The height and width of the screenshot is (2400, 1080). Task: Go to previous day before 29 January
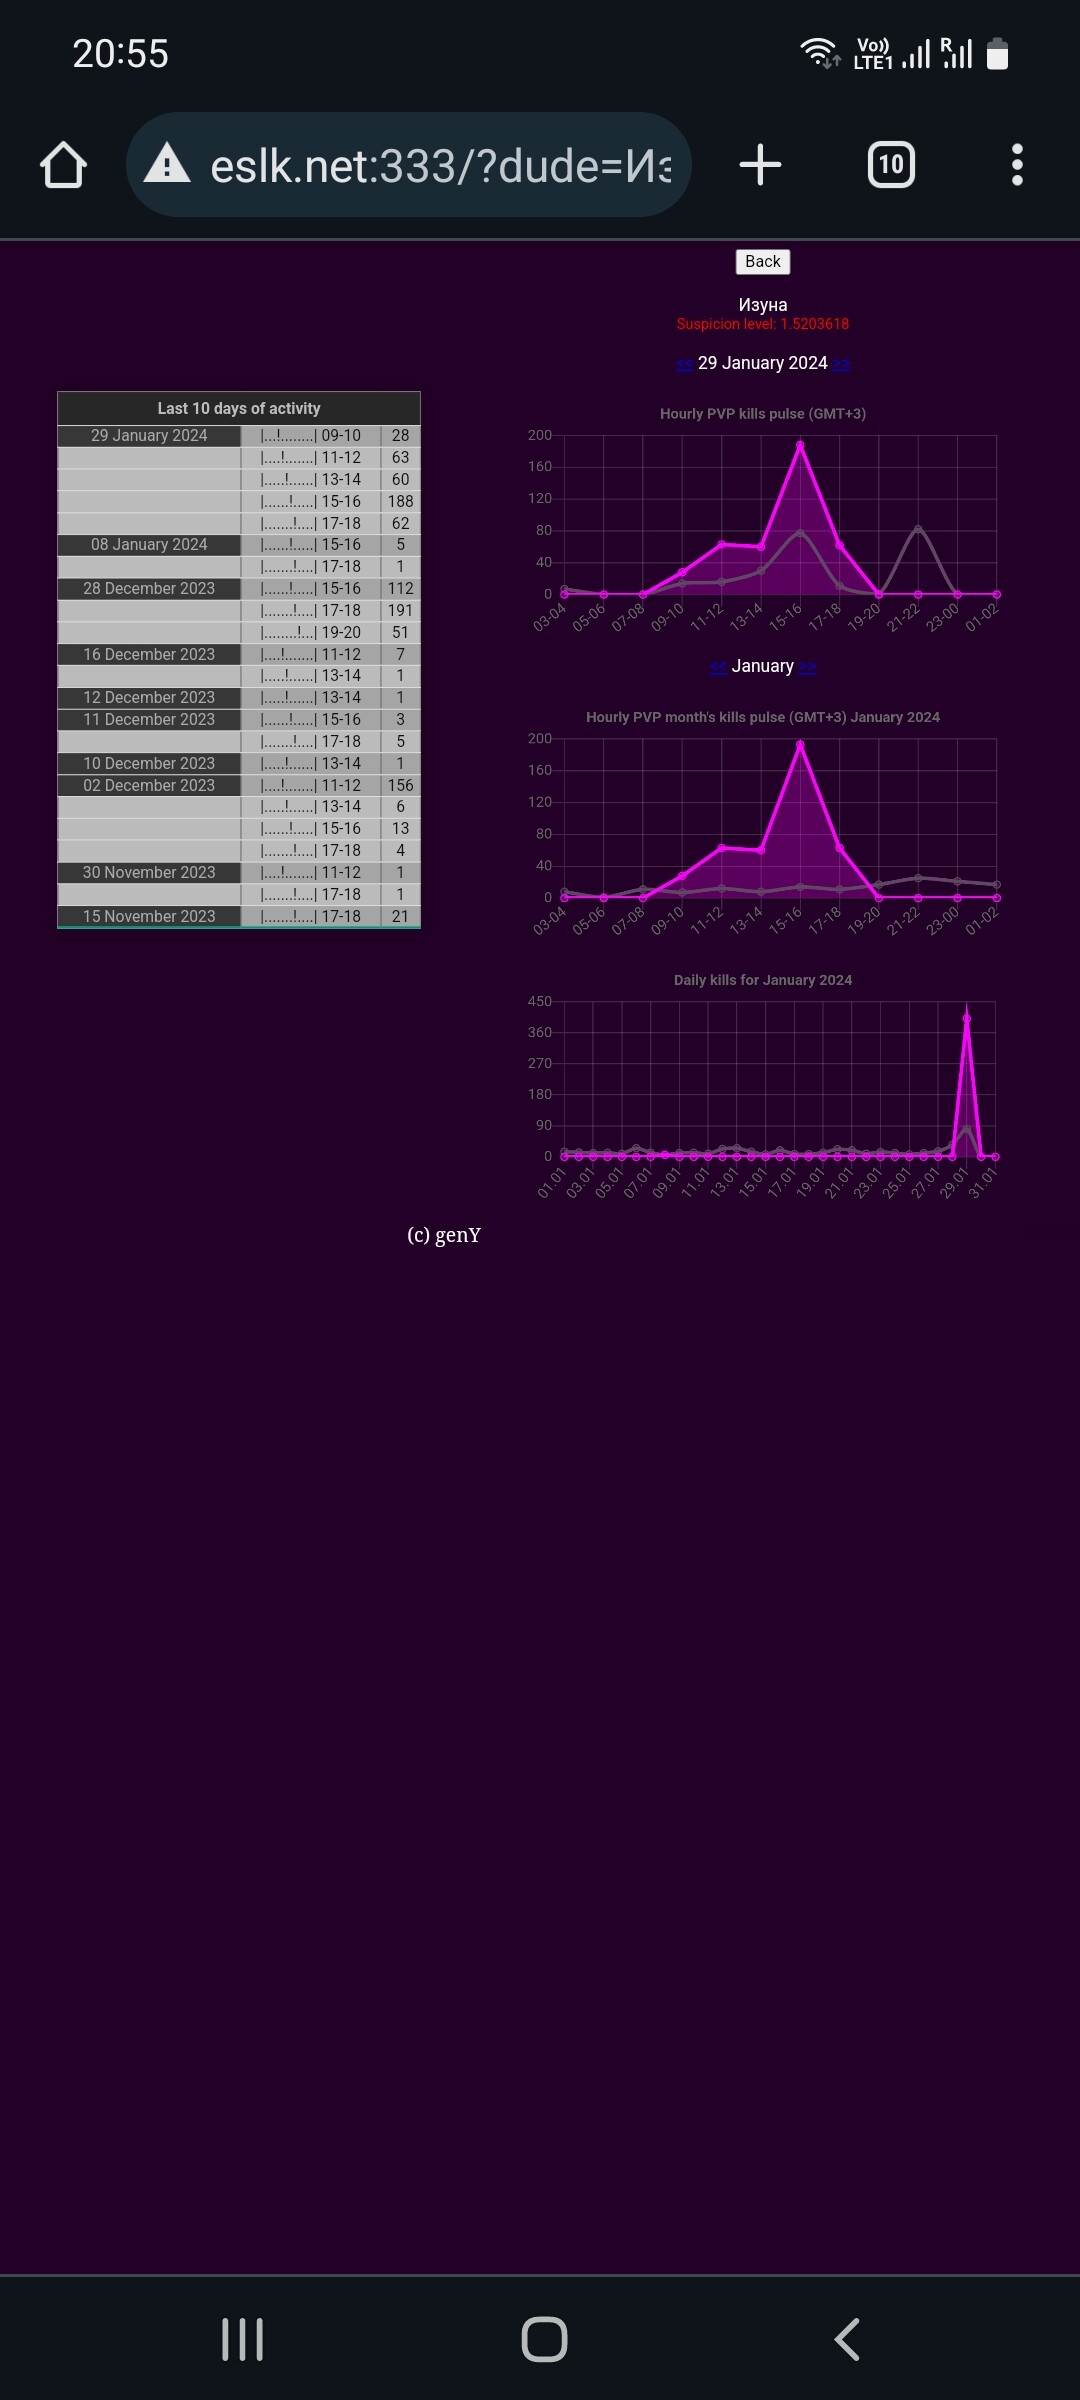(x=684, y=364)
